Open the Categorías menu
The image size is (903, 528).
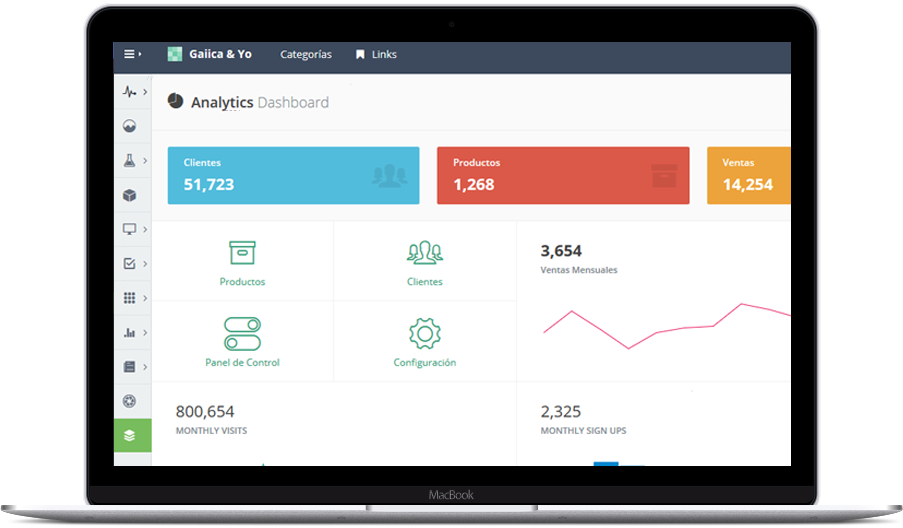(x=306, y=54)
